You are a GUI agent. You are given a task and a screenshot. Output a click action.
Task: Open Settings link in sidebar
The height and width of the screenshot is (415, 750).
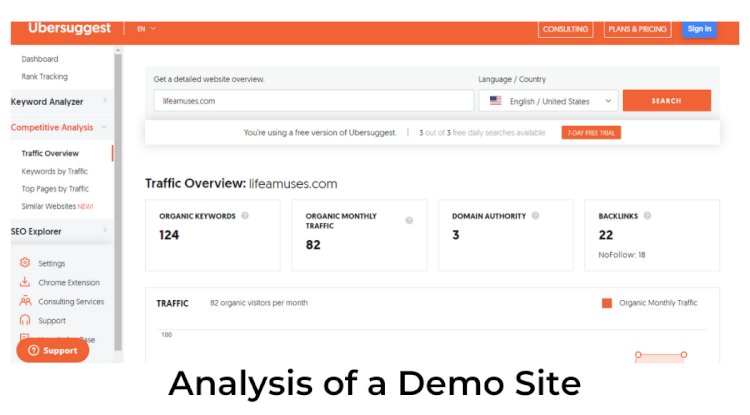click(51, 263)
